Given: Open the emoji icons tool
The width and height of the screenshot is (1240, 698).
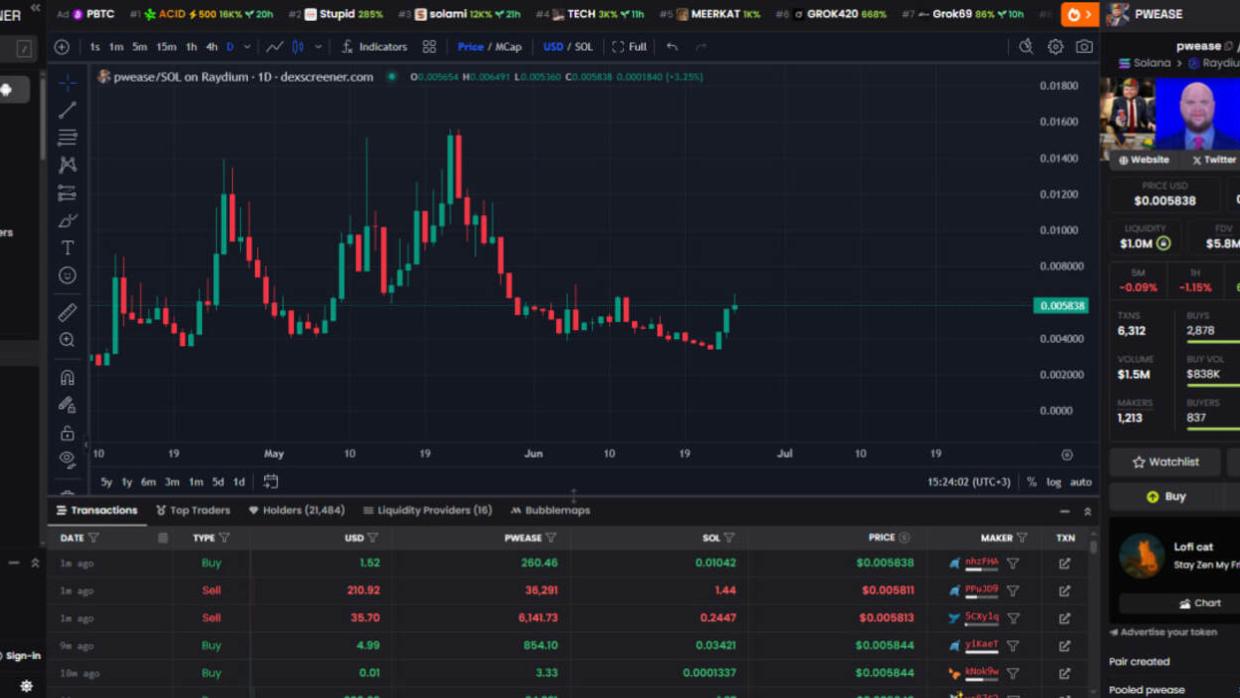Looking at the screenshot, I should [67, 275].
